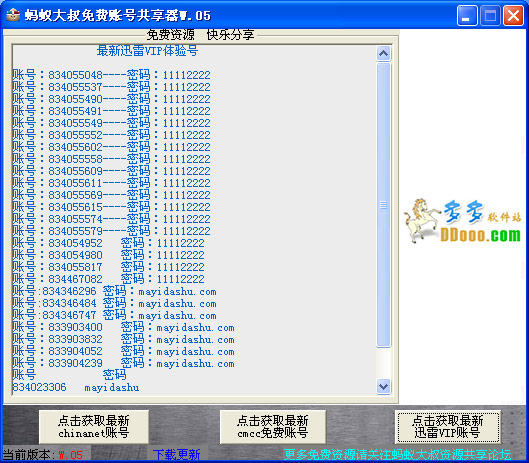Select the account row 834055490
Image resolution: width=529 pixels, height=463 pixels.
pos(112,99)
